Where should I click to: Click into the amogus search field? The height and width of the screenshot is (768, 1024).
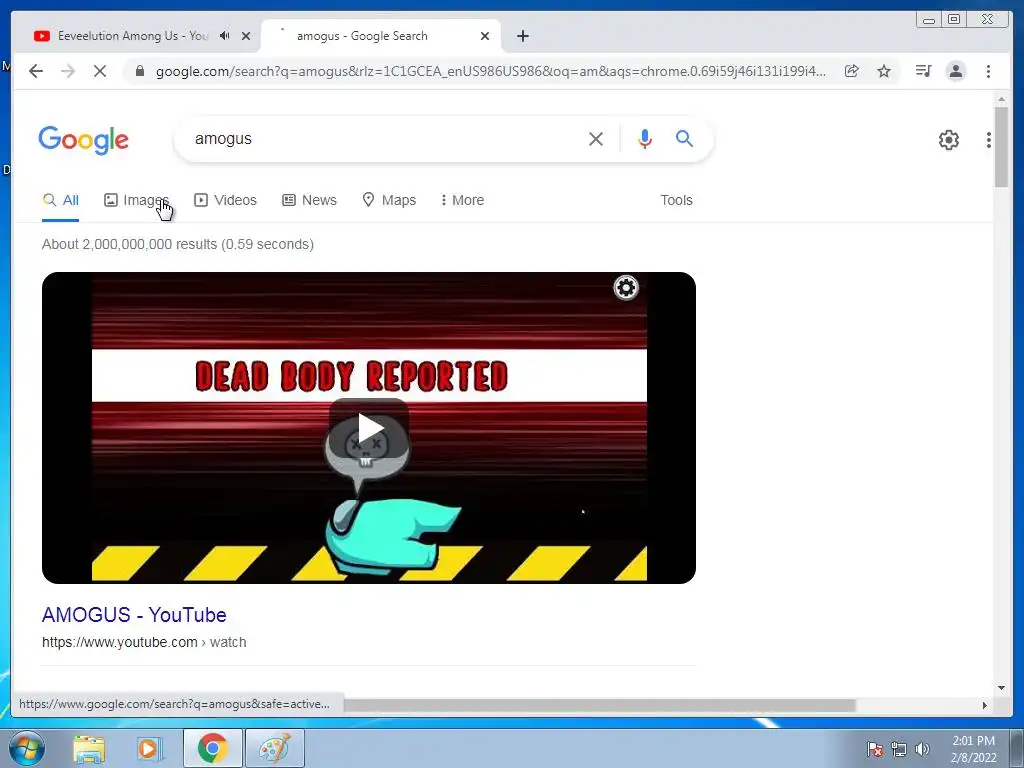coord(385,139)
